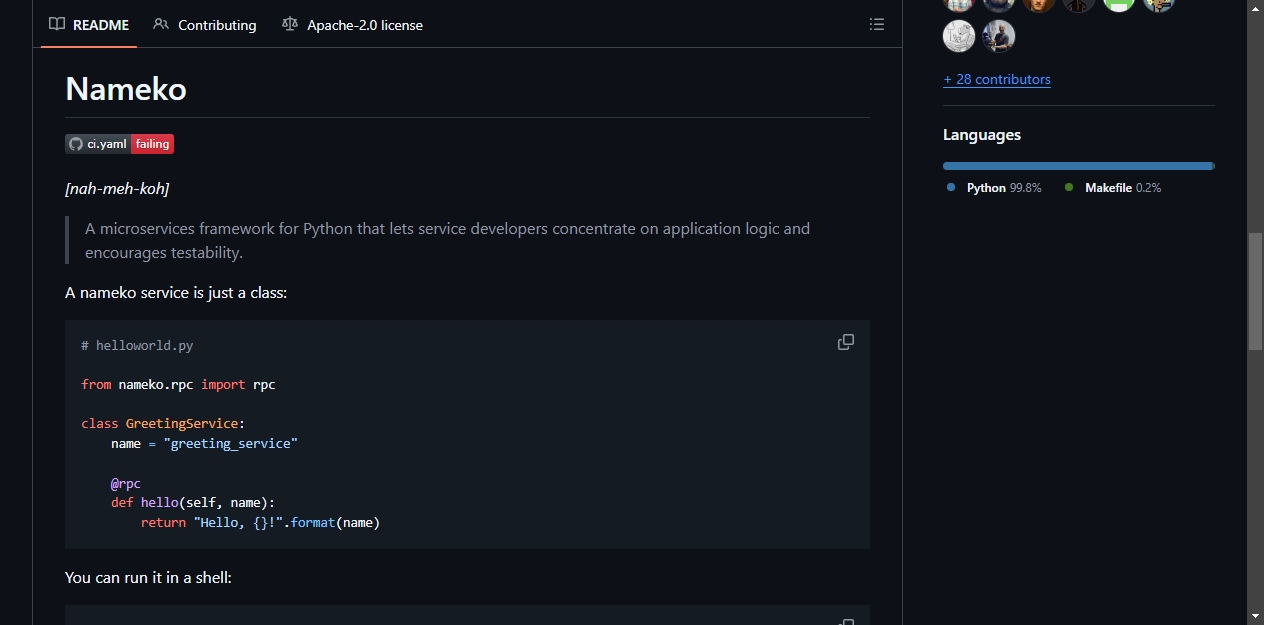Viewport: 1264px width, 625px height.
Task: Click the scrollbar up arrow
Action: tap(1256, 8)
